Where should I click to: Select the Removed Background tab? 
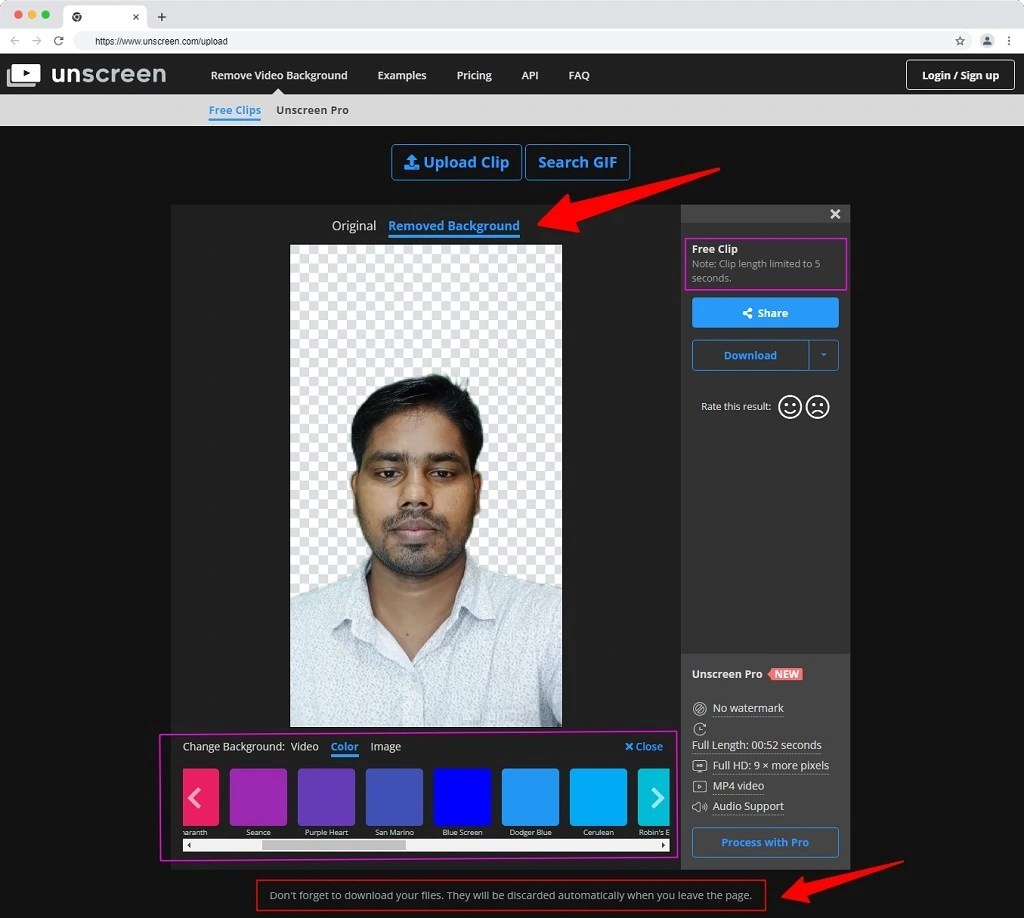(453, 226)
